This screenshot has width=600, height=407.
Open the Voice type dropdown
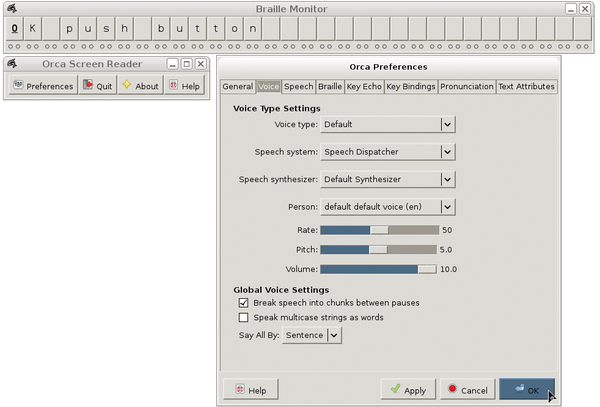388,124
